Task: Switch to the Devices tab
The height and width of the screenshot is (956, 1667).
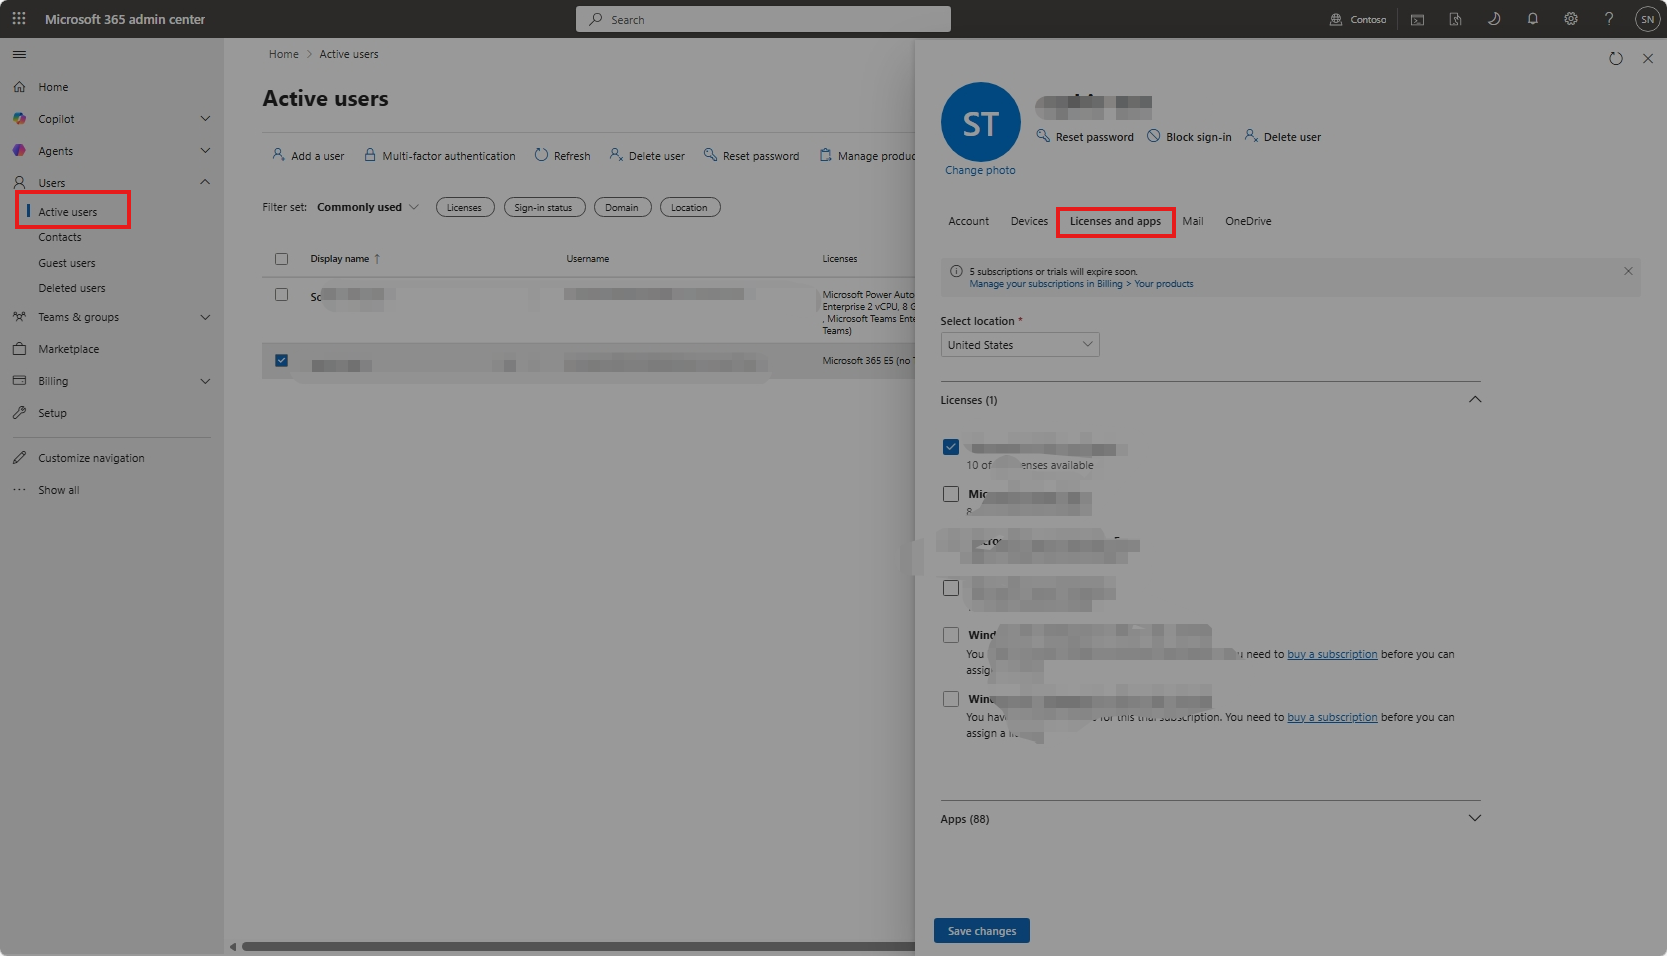Action: (1029, 221)
